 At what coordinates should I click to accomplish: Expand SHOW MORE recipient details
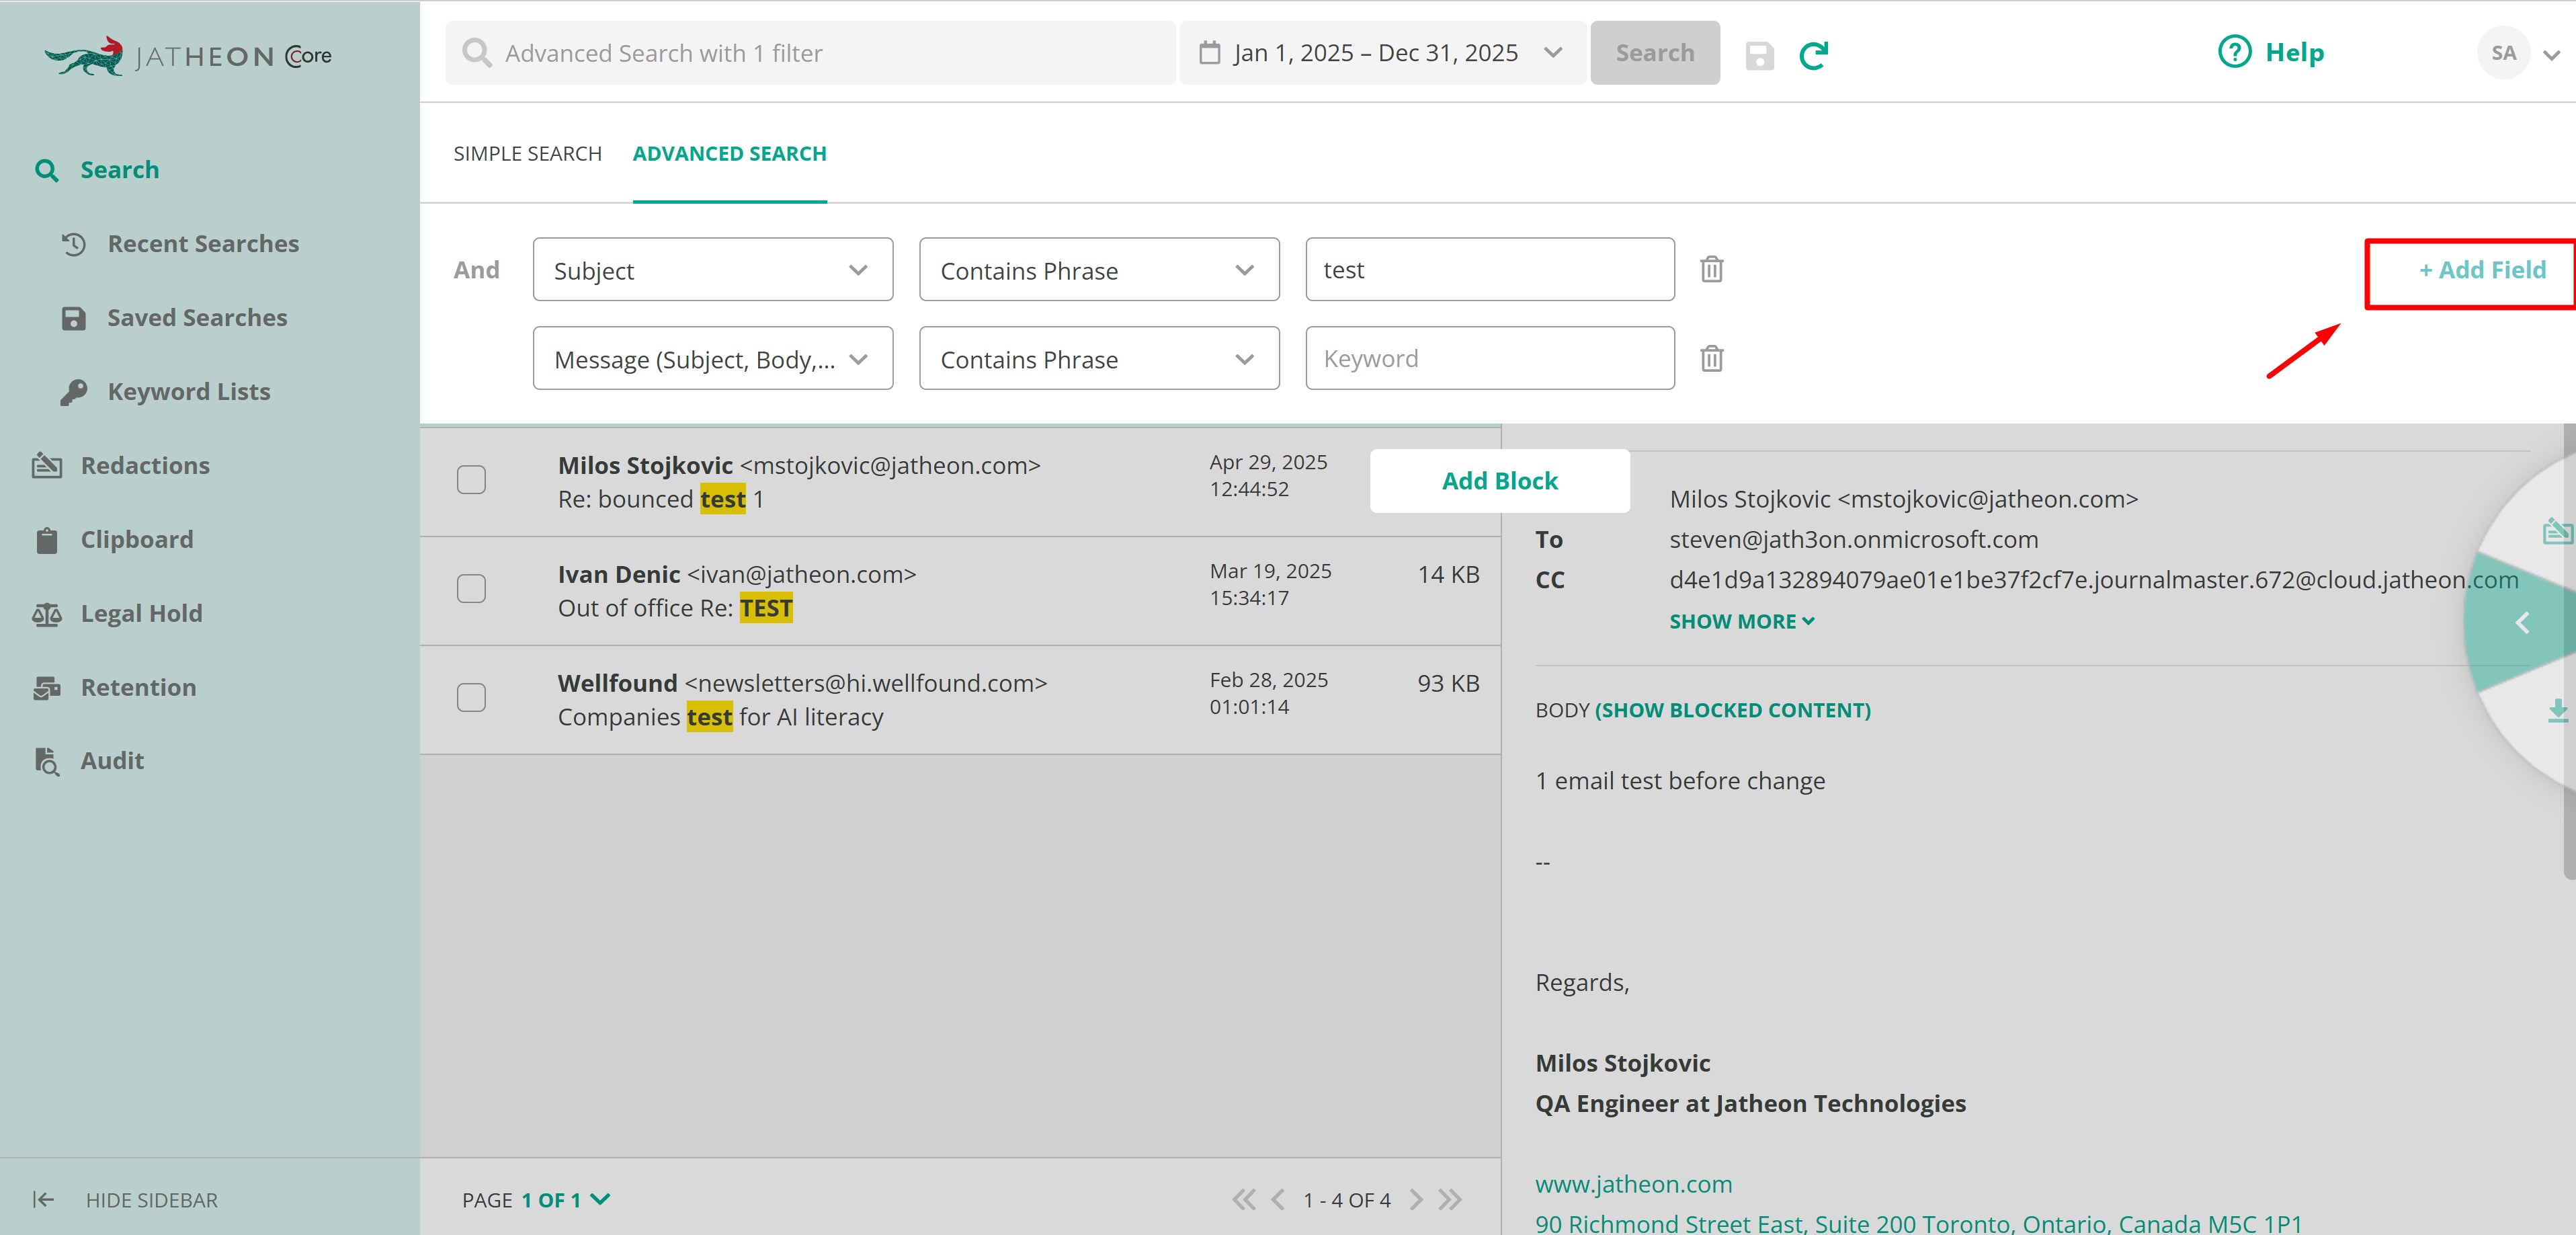point(1741,621)
